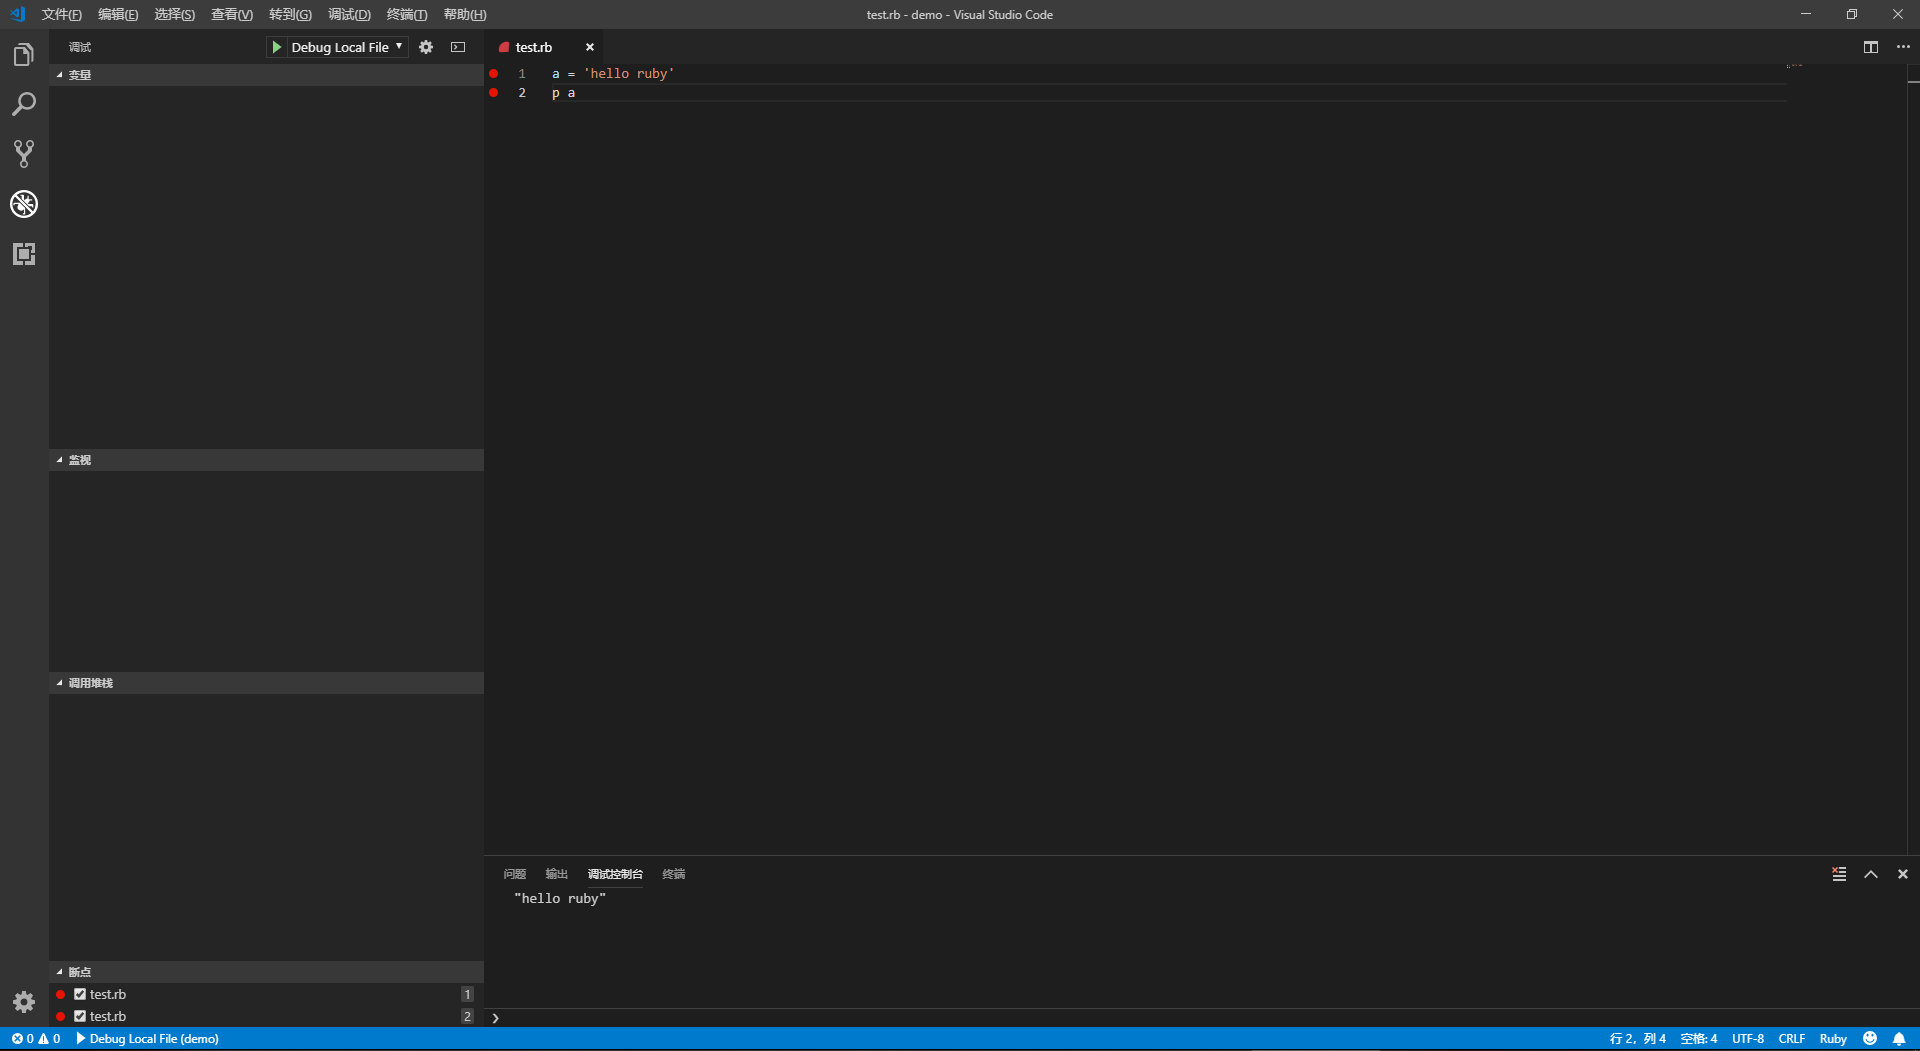1920x1051 pixels.
Task: Click Debug Local File (demo) in status bar
Action: coord(147,1039)
